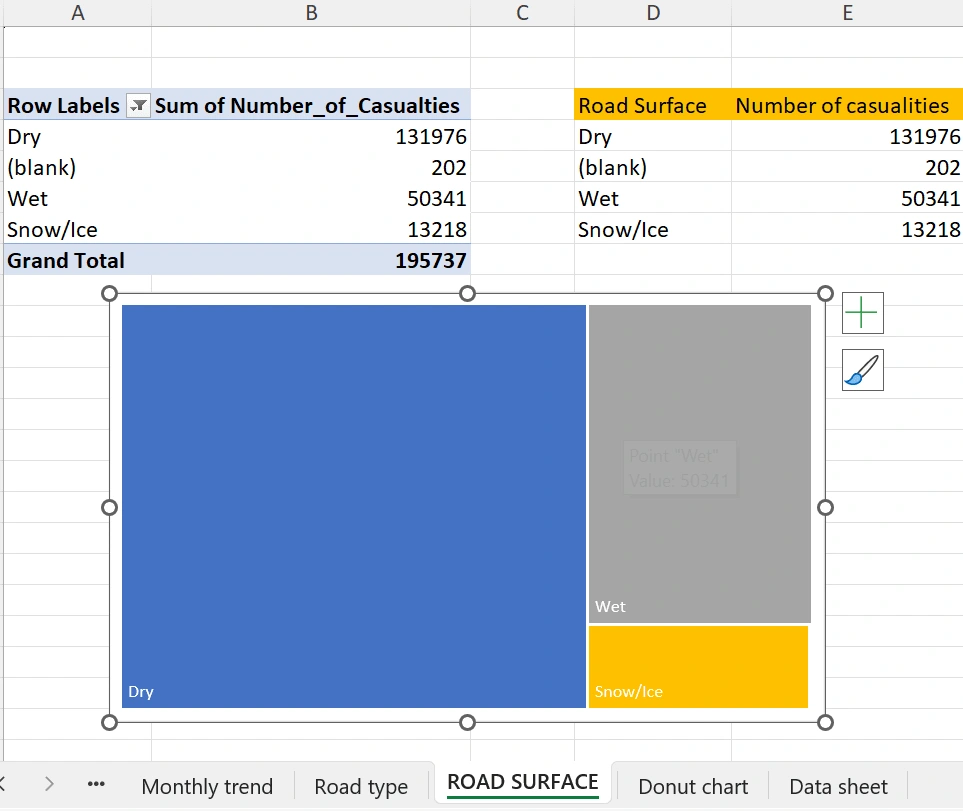Select value 13218 in column B

point(311,229)
